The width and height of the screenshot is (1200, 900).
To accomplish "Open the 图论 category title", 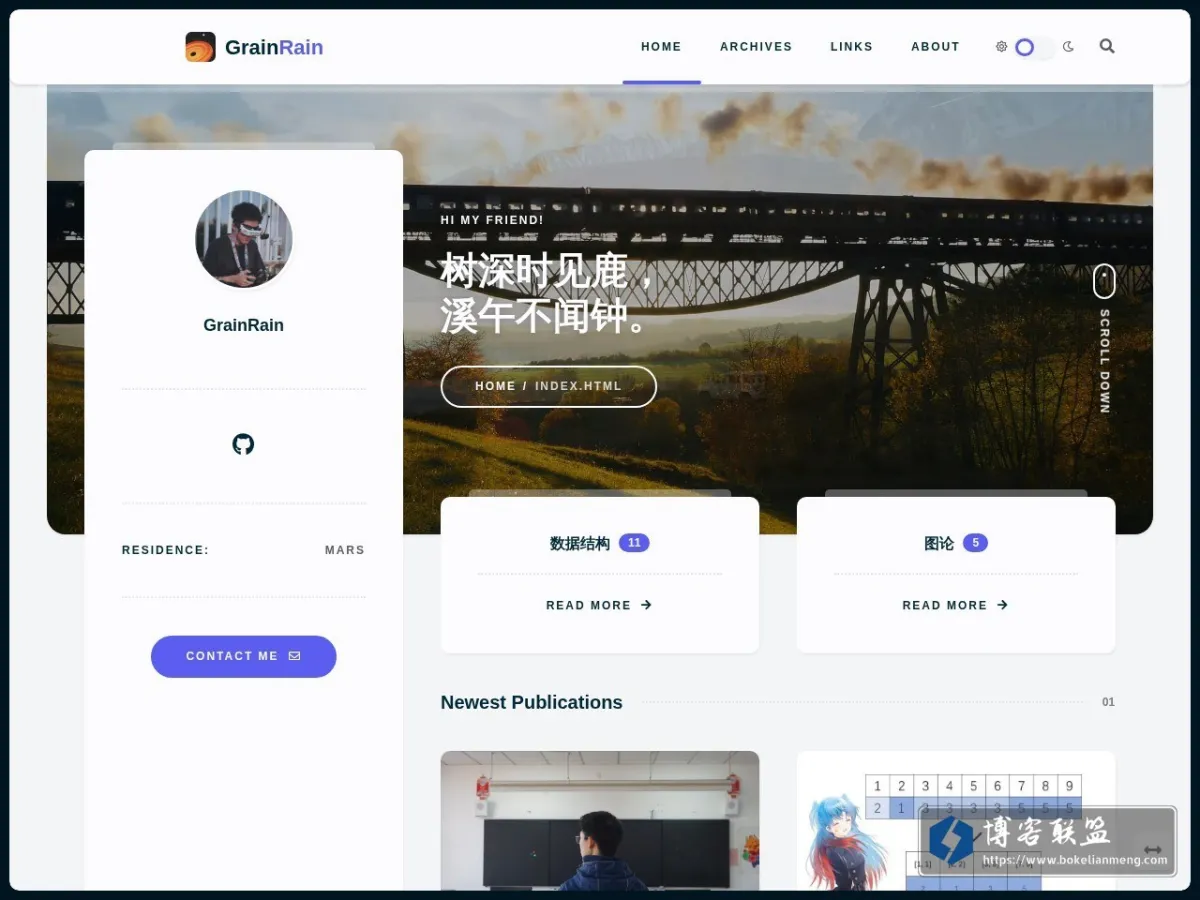I will point(939,543).
